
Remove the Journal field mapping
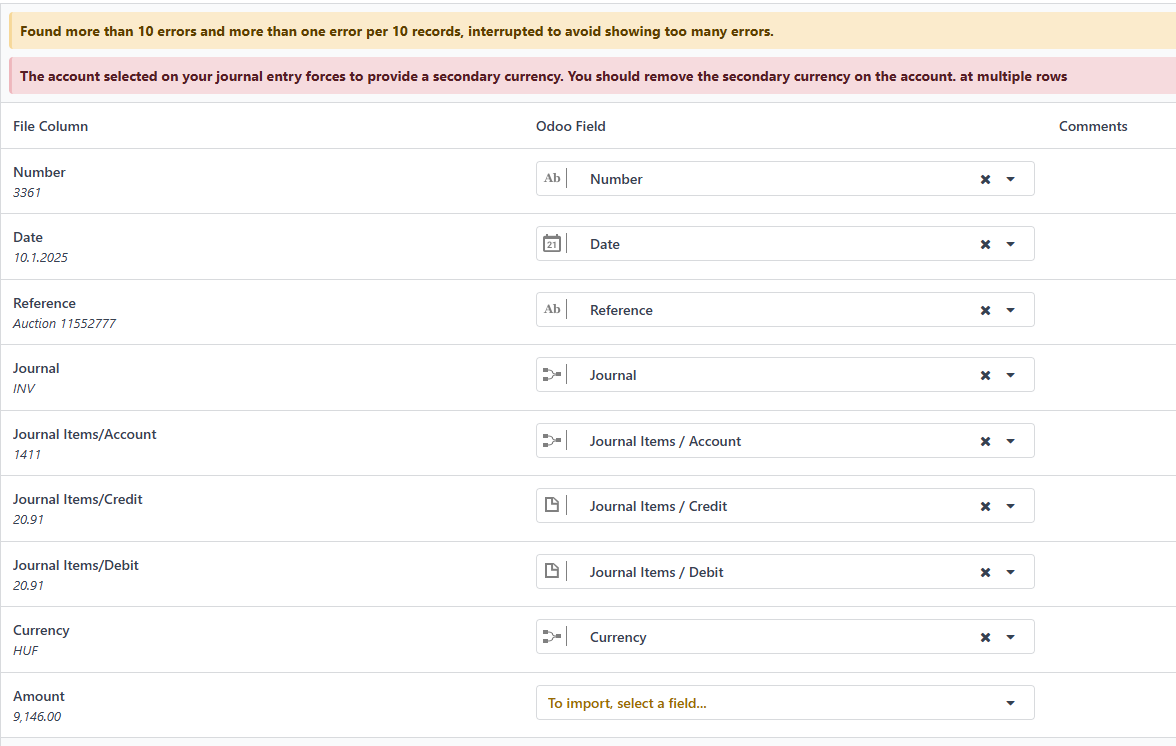pyautogui.click(x=986, y=376)
